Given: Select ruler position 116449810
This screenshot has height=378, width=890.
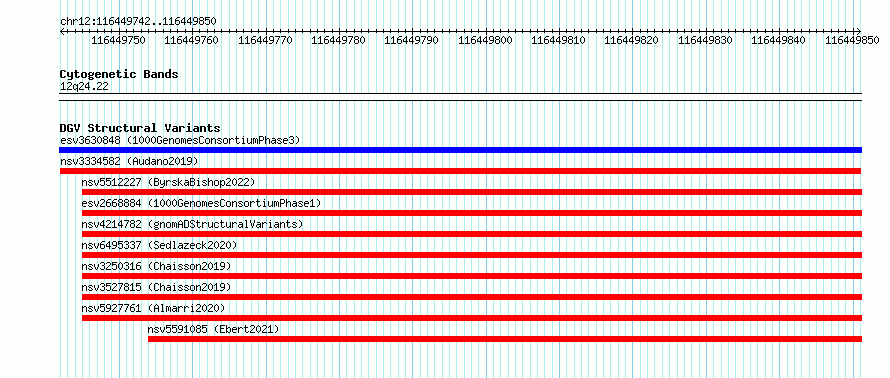Looking at the screenshot, I should tap(558, 40).
